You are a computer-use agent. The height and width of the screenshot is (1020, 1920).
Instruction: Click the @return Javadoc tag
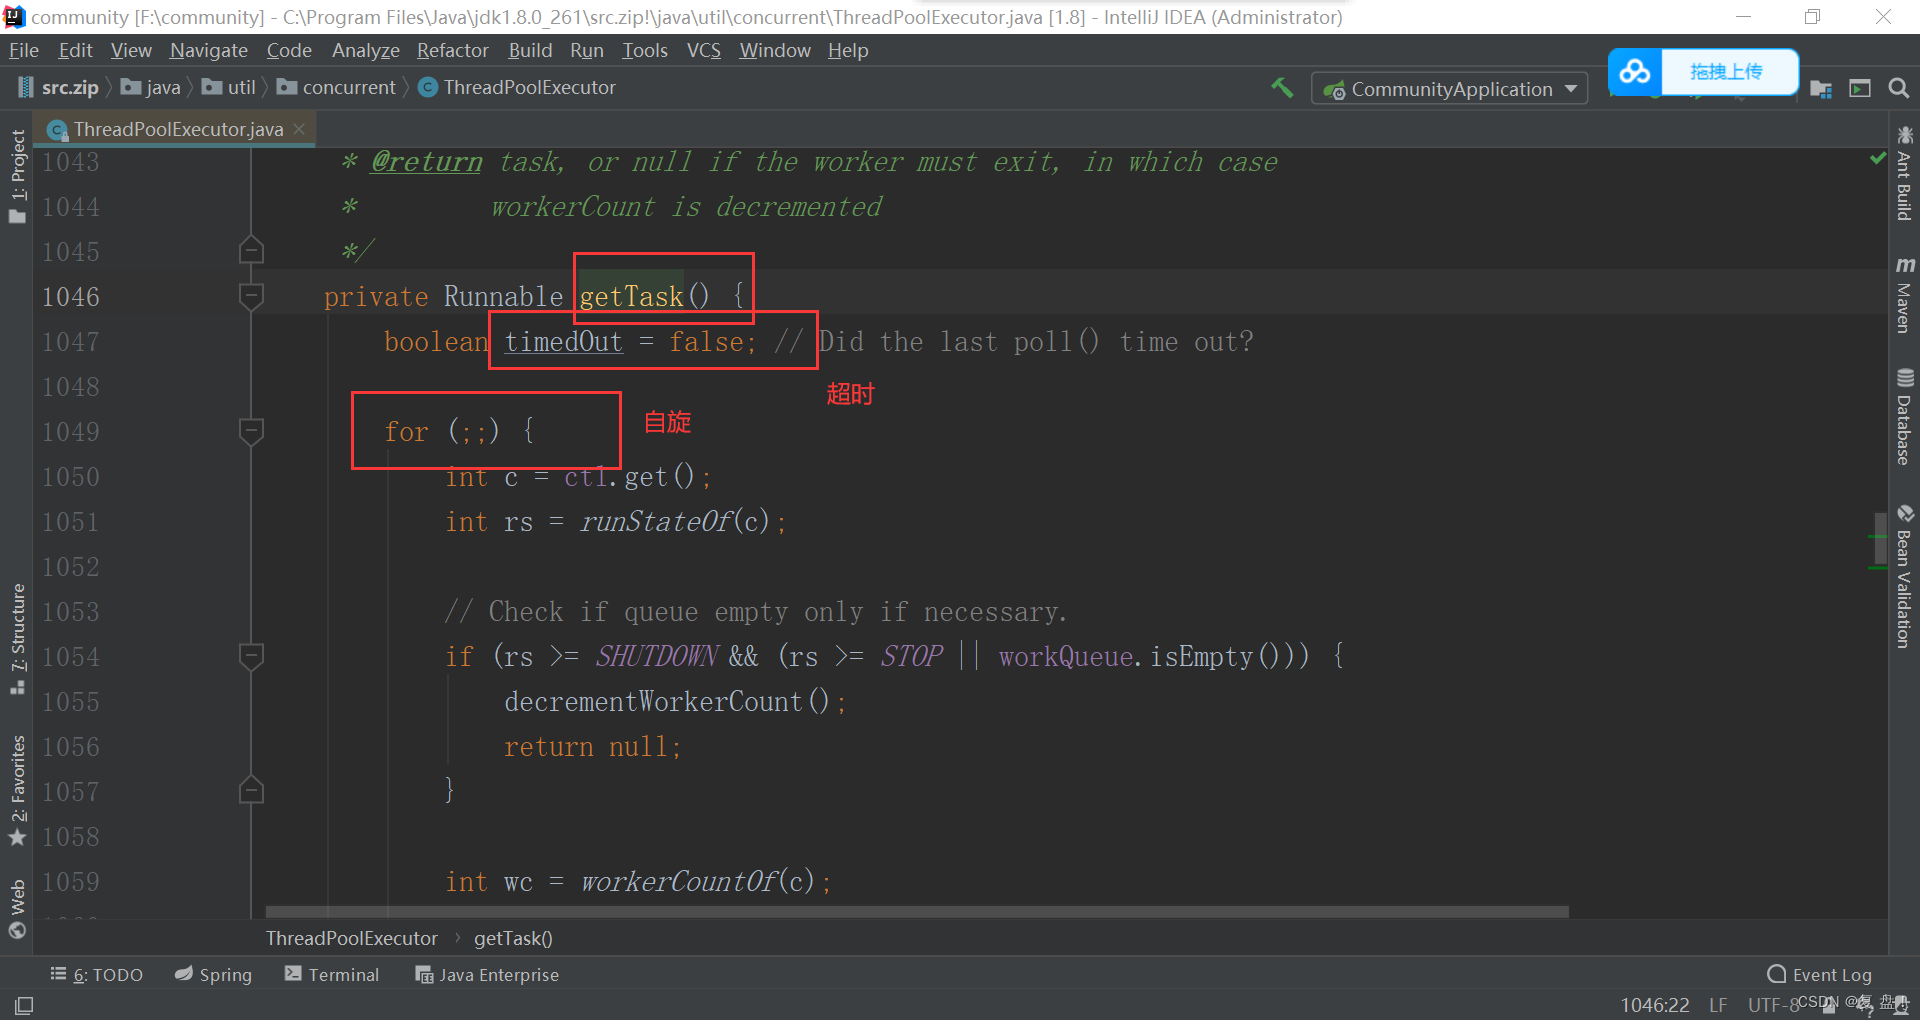427,161
